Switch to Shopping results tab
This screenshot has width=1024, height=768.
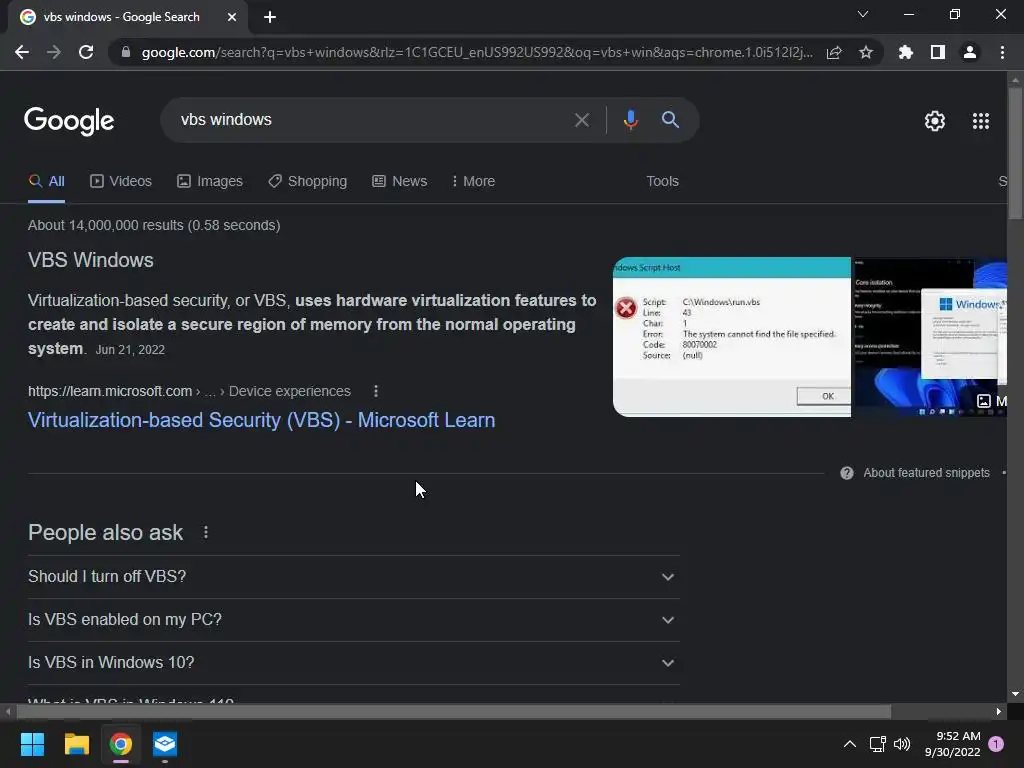[x=308, y=182]
